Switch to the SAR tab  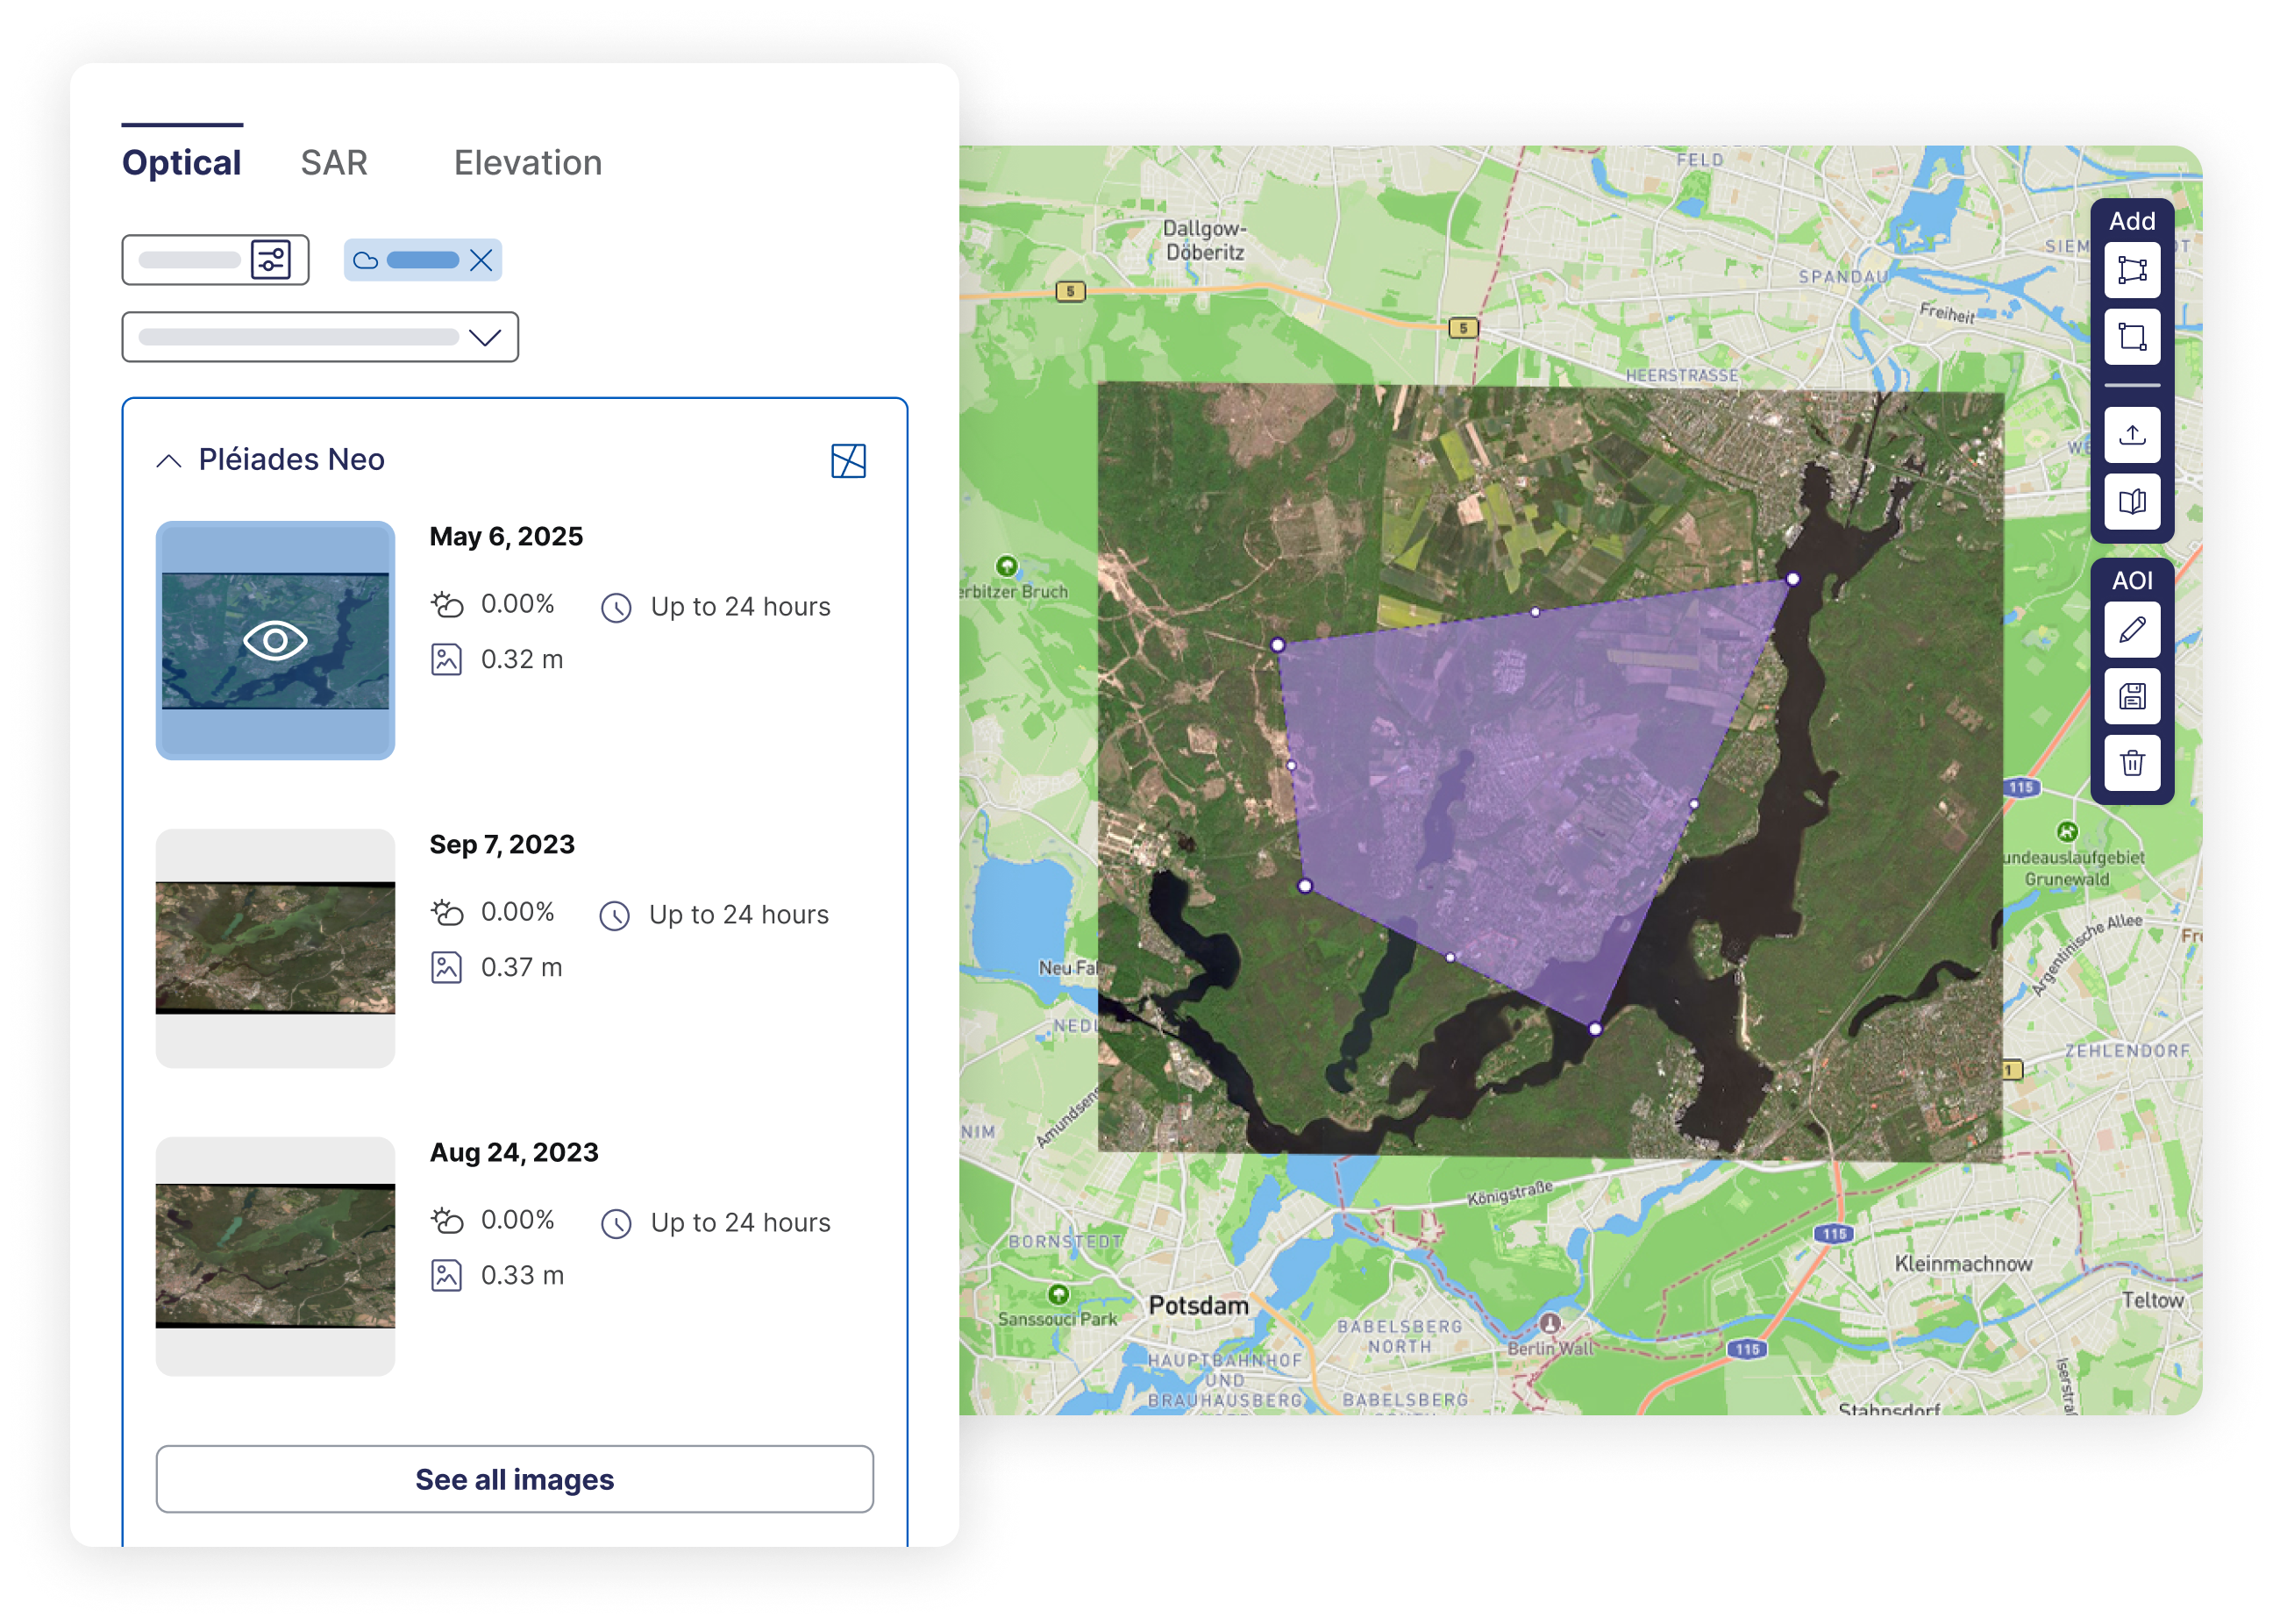334,162
